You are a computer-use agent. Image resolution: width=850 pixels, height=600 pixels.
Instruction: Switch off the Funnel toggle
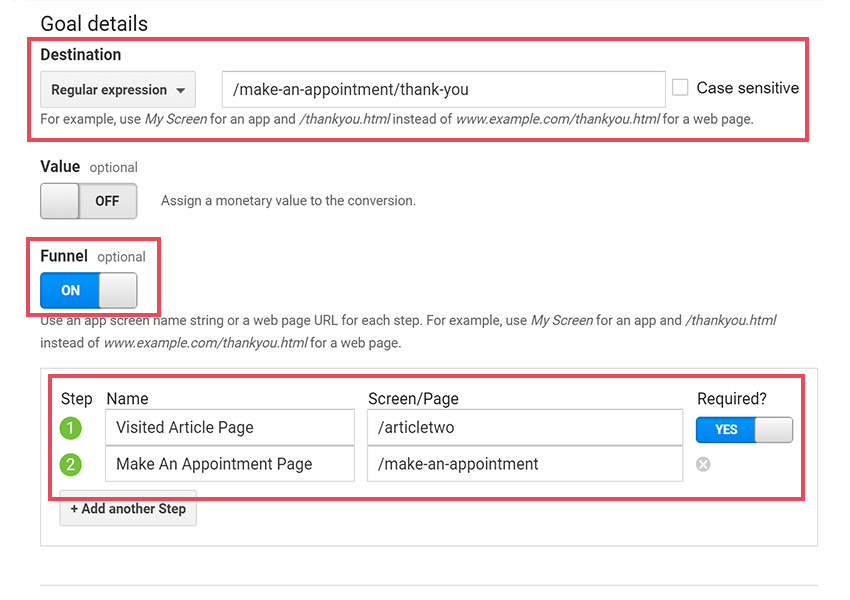click(x=88, y=291)
